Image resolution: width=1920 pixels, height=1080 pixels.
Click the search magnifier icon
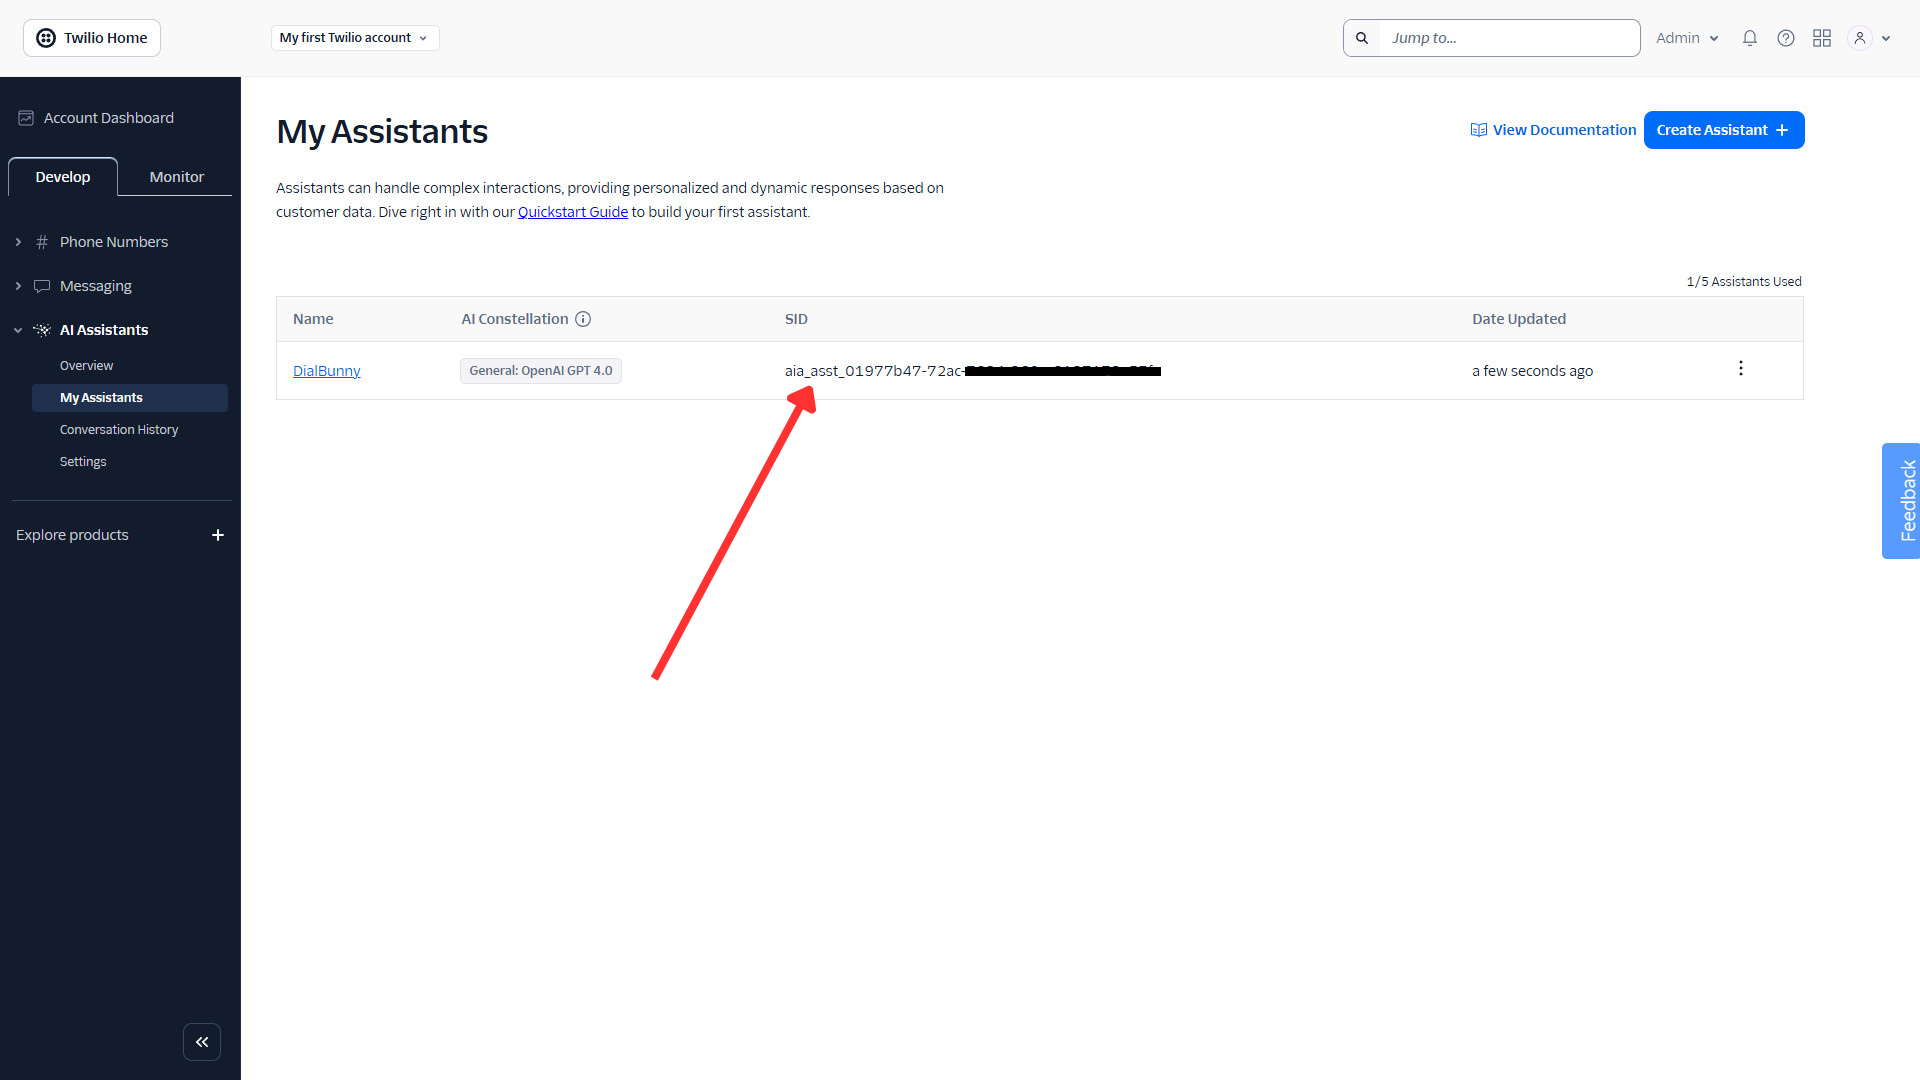pos(1362,37)
